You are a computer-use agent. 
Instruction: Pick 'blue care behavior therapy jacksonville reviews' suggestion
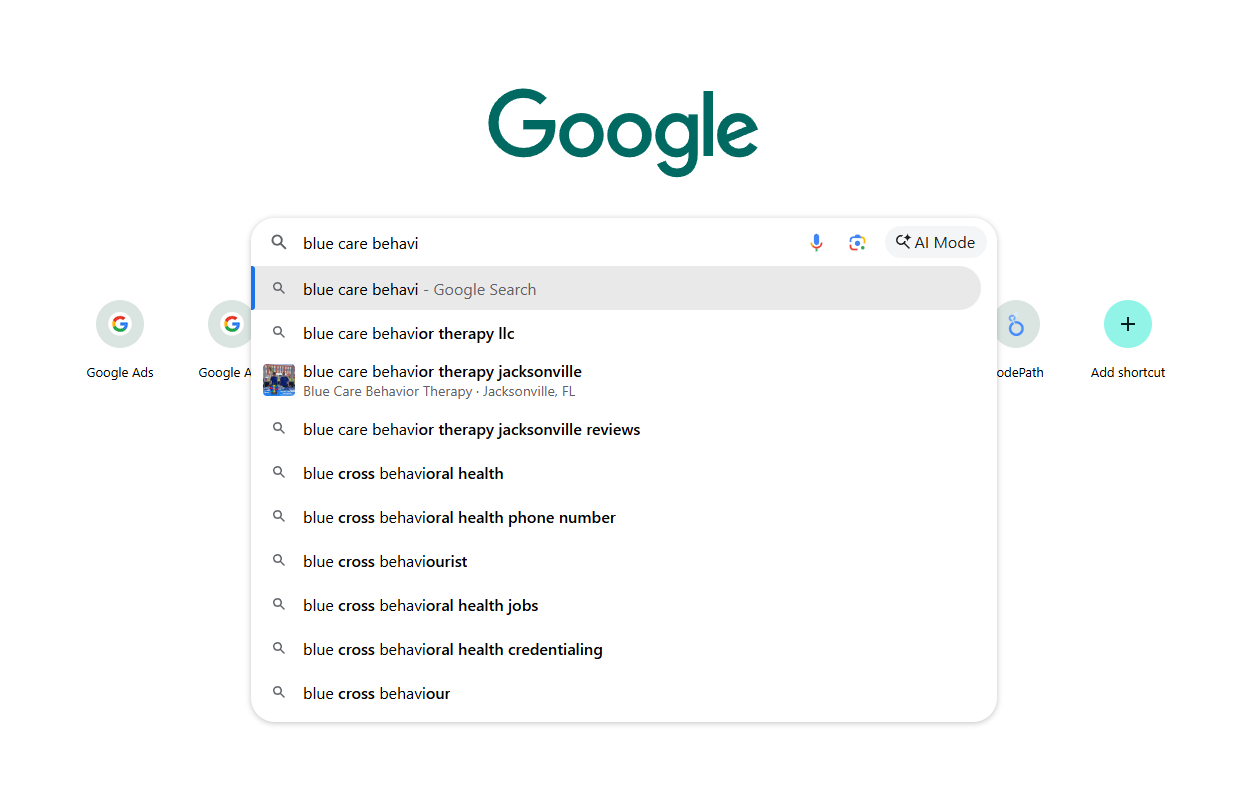coord(616,428)
